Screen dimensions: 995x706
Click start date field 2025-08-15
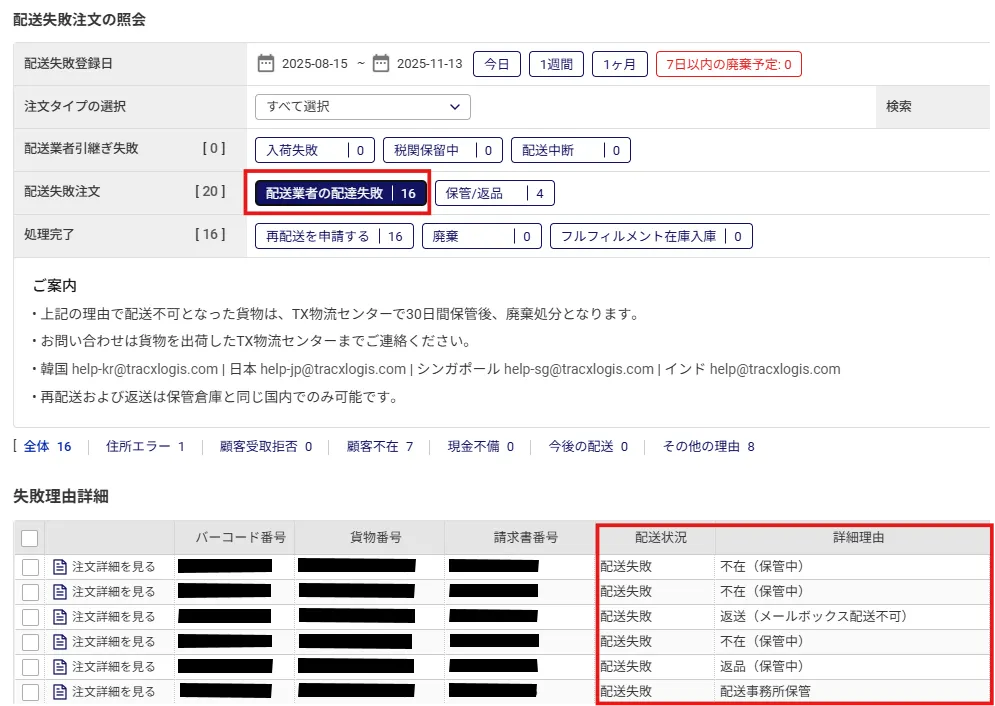click(315, 64)
